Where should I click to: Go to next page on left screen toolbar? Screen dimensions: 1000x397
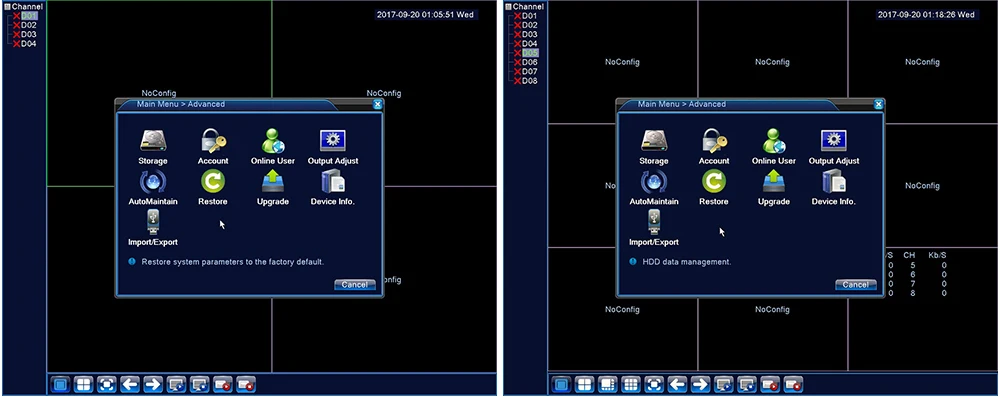click(153, 384)
